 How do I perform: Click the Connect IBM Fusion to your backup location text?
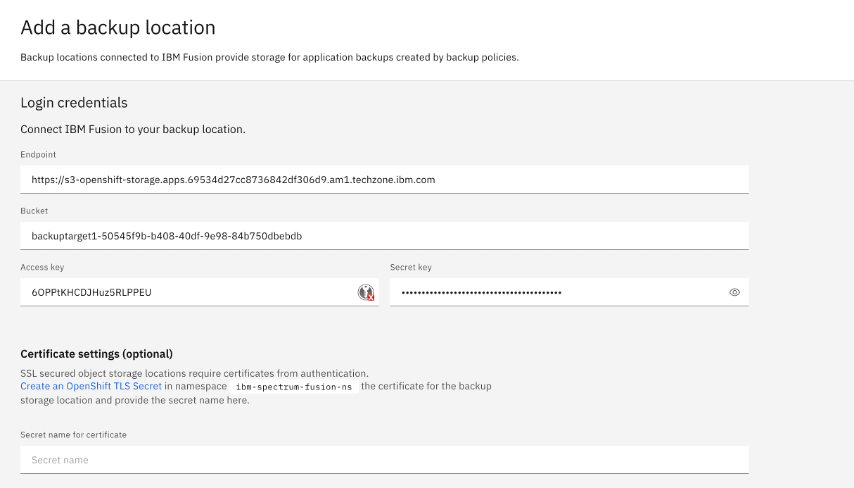(x=132, y=129)
